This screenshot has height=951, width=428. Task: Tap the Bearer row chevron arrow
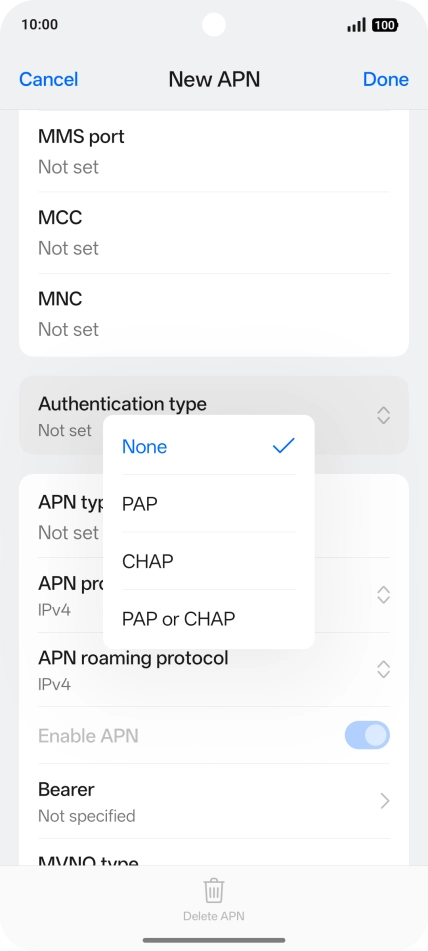(x=384, y=801)
